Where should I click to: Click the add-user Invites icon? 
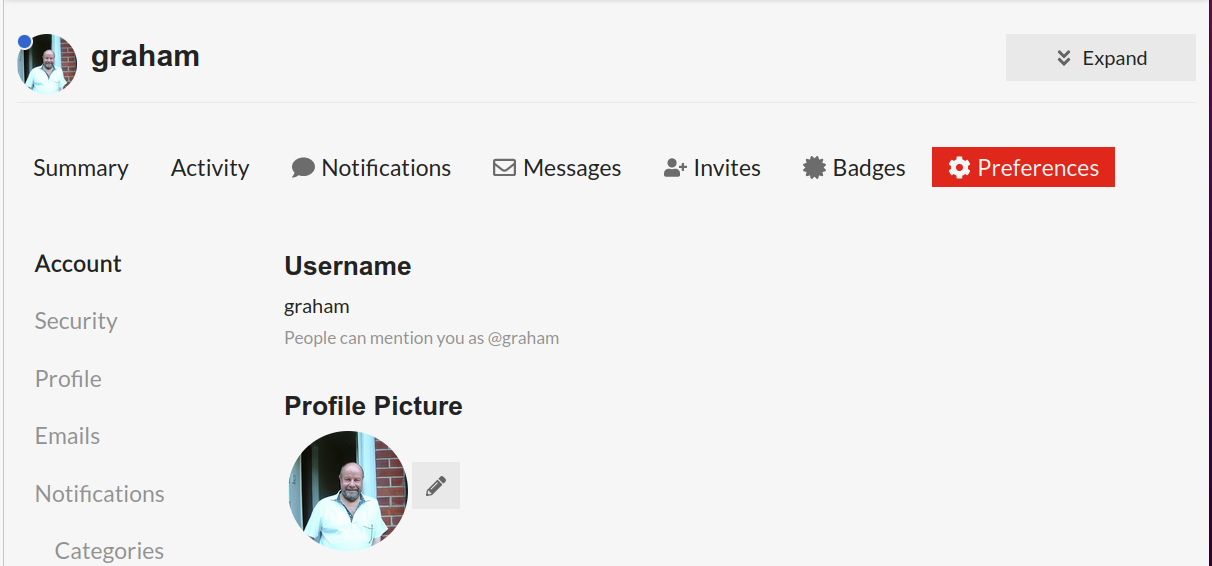[x=675, y=168]
